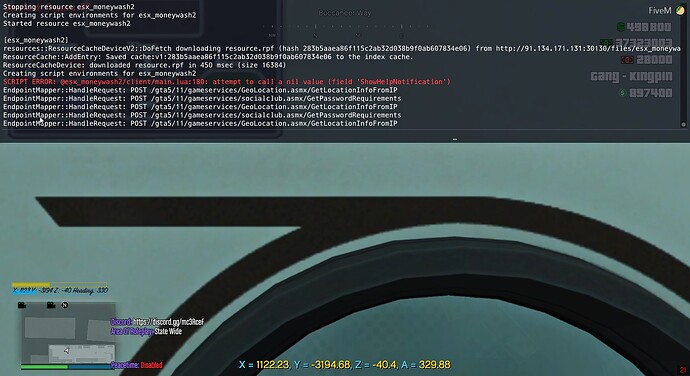Click the green bank icon beside 37323003
Image resolution: width=690 pixels, height=376 pixels.
click(x=606, y=43)
